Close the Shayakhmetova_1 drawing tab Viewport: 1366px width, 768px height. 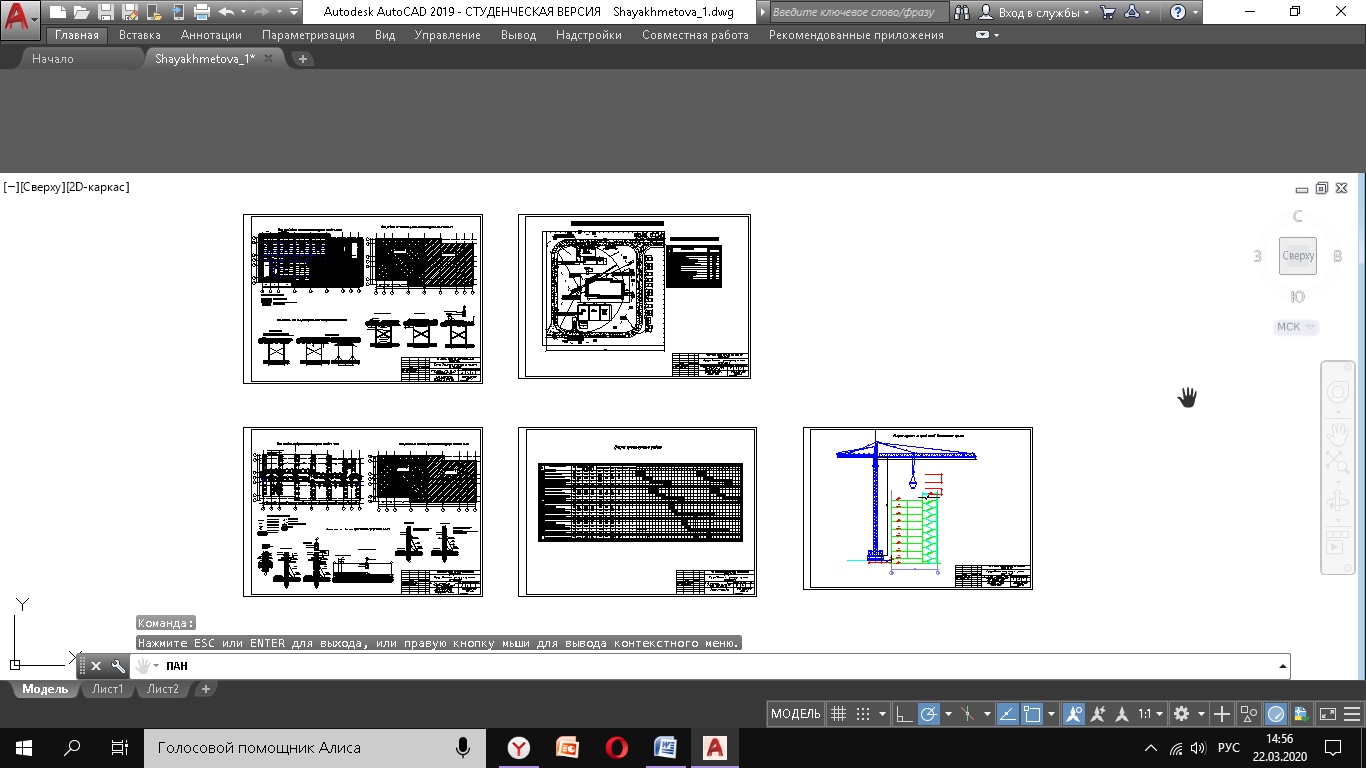tap(268, 59)
